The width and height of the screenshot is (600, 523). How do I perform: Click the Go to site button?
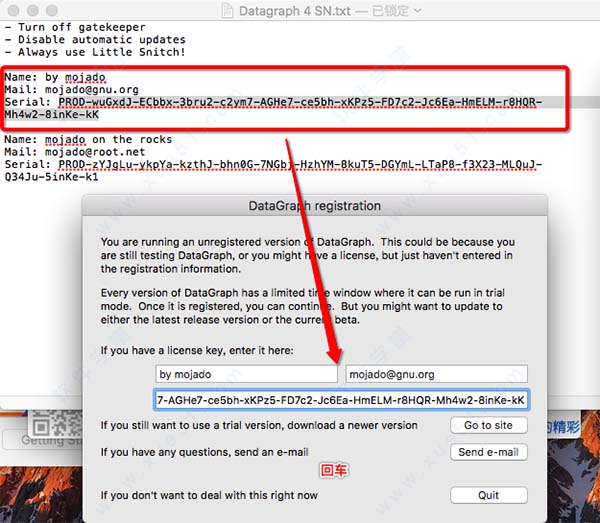click(489, 425)
